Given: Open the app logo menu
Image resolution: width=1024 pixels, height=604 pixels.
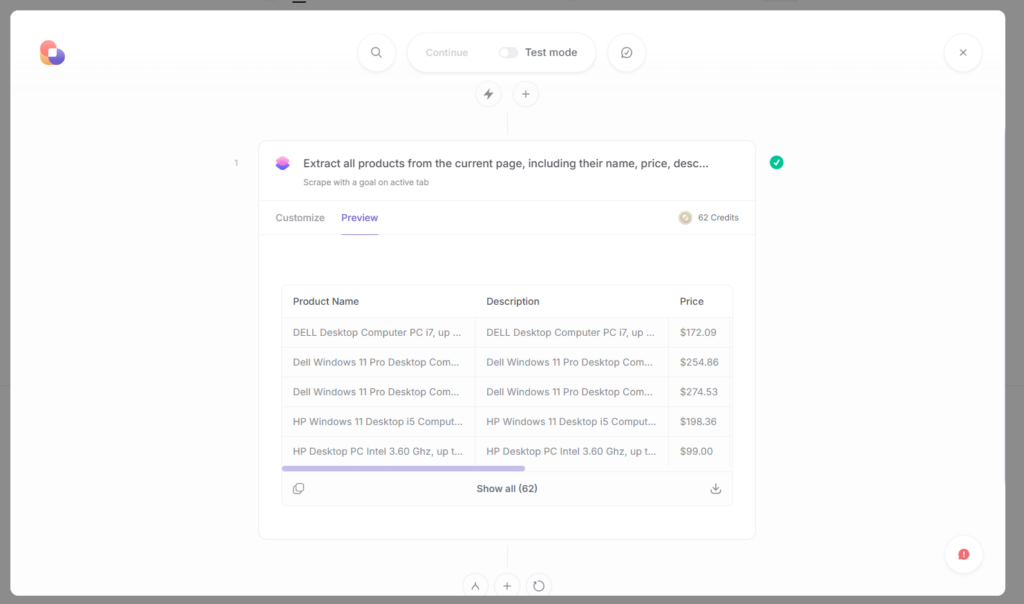Looking at the screenshot, I should pos(51,51).
